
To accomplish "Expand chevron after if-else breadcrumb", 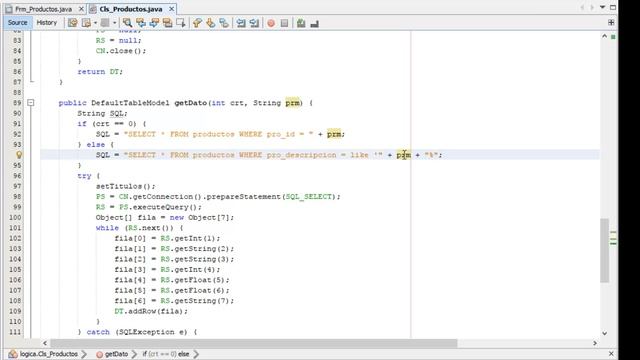I will pyautogui.click(x=196, y=354).
